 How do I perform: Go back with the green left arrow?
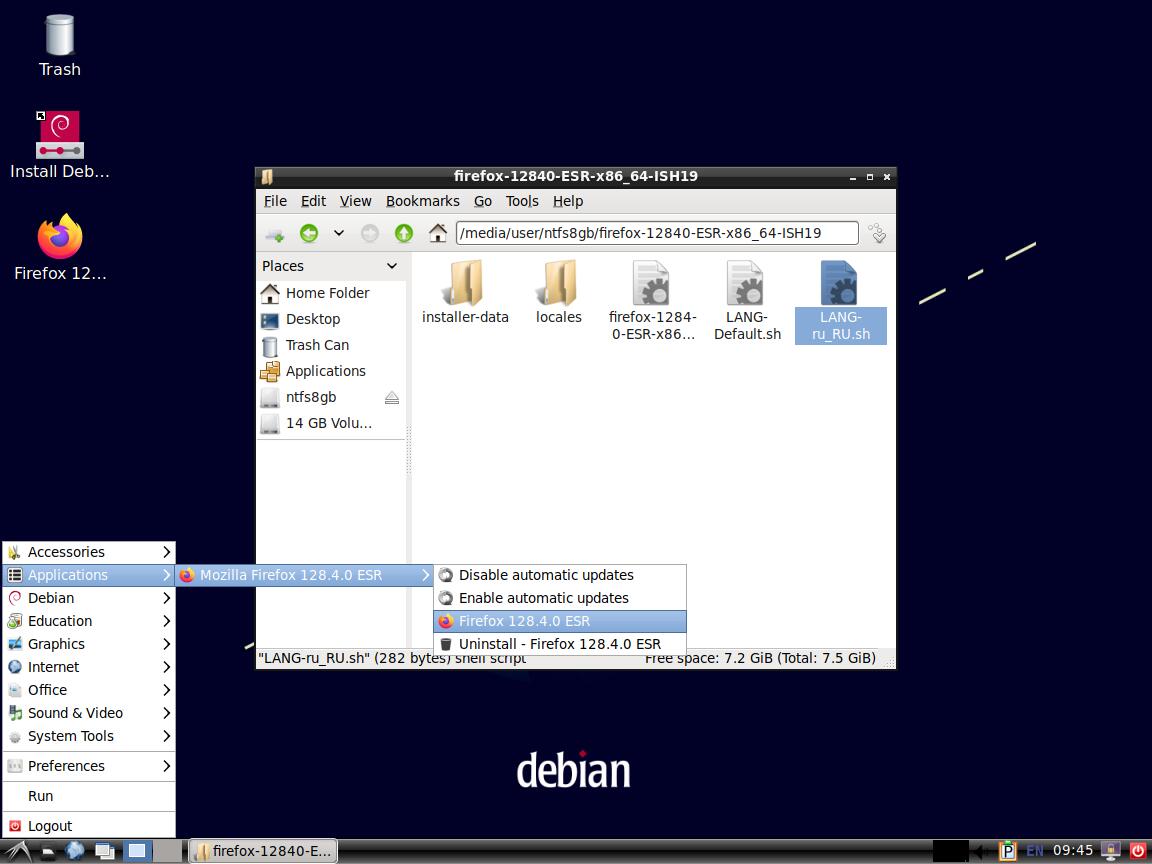pyautogui.click(x=309, y=234)
